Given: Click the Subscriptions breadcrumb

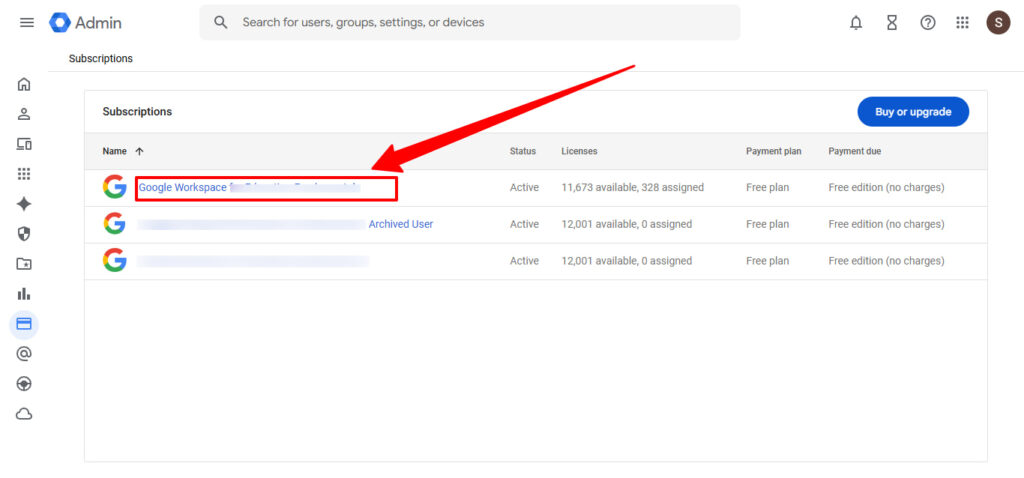Looking at the screenshot, I should click(x=100, y=59).
